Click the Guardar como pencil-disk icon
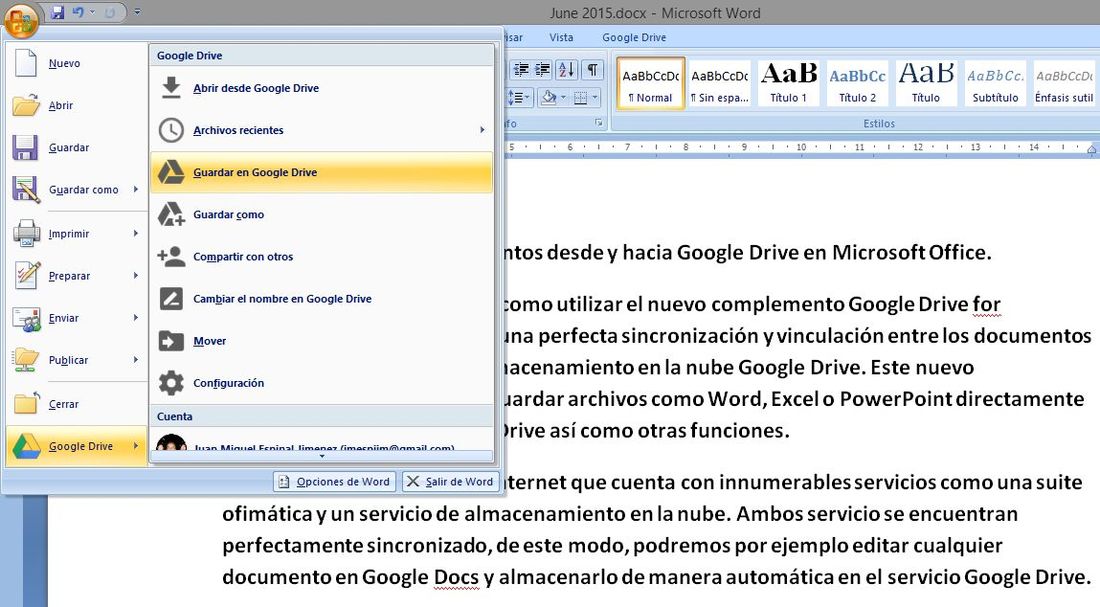The width and height of the screenshot is (1100, 607). coord(26,189)
